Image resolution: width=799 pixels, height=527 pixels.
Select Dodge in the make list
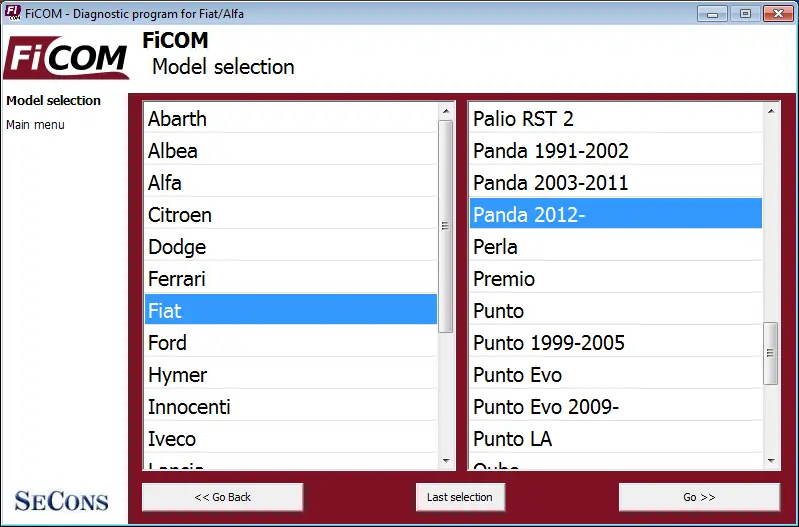[291, 247]
